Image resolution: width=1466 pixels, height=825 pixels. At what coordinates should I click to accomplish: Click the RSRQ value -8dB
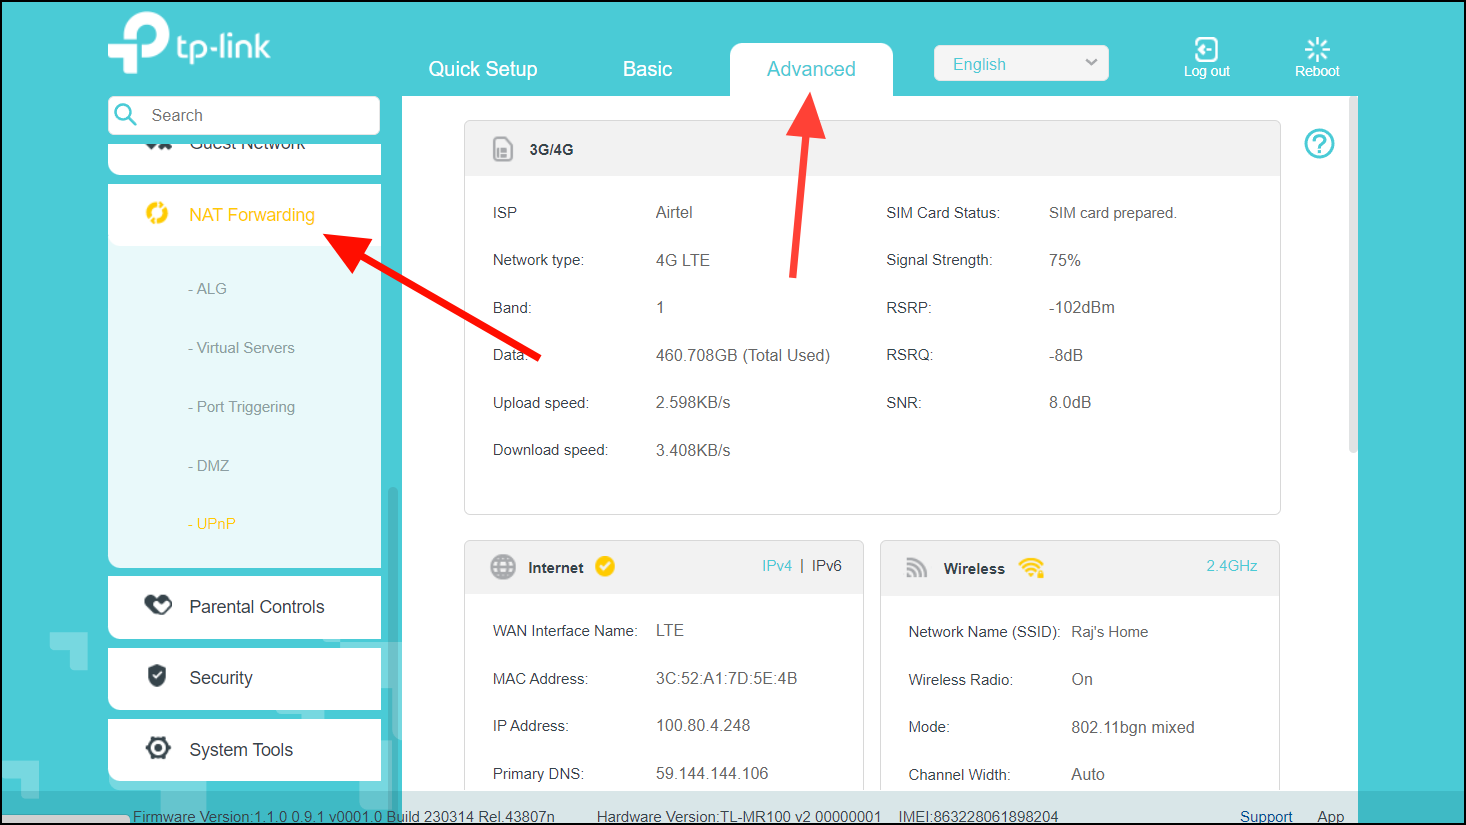click(x=1066, y=355)
